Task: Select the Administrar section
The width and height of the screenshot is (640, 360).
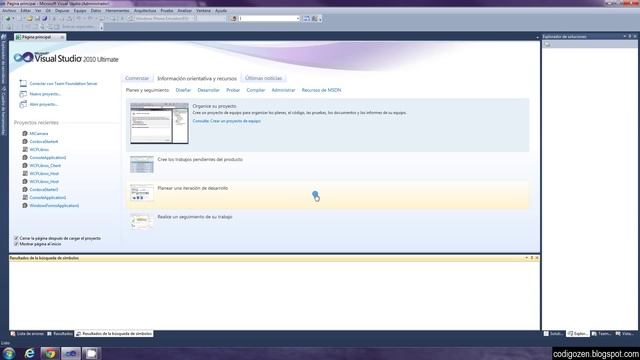Action: [283, 90]
